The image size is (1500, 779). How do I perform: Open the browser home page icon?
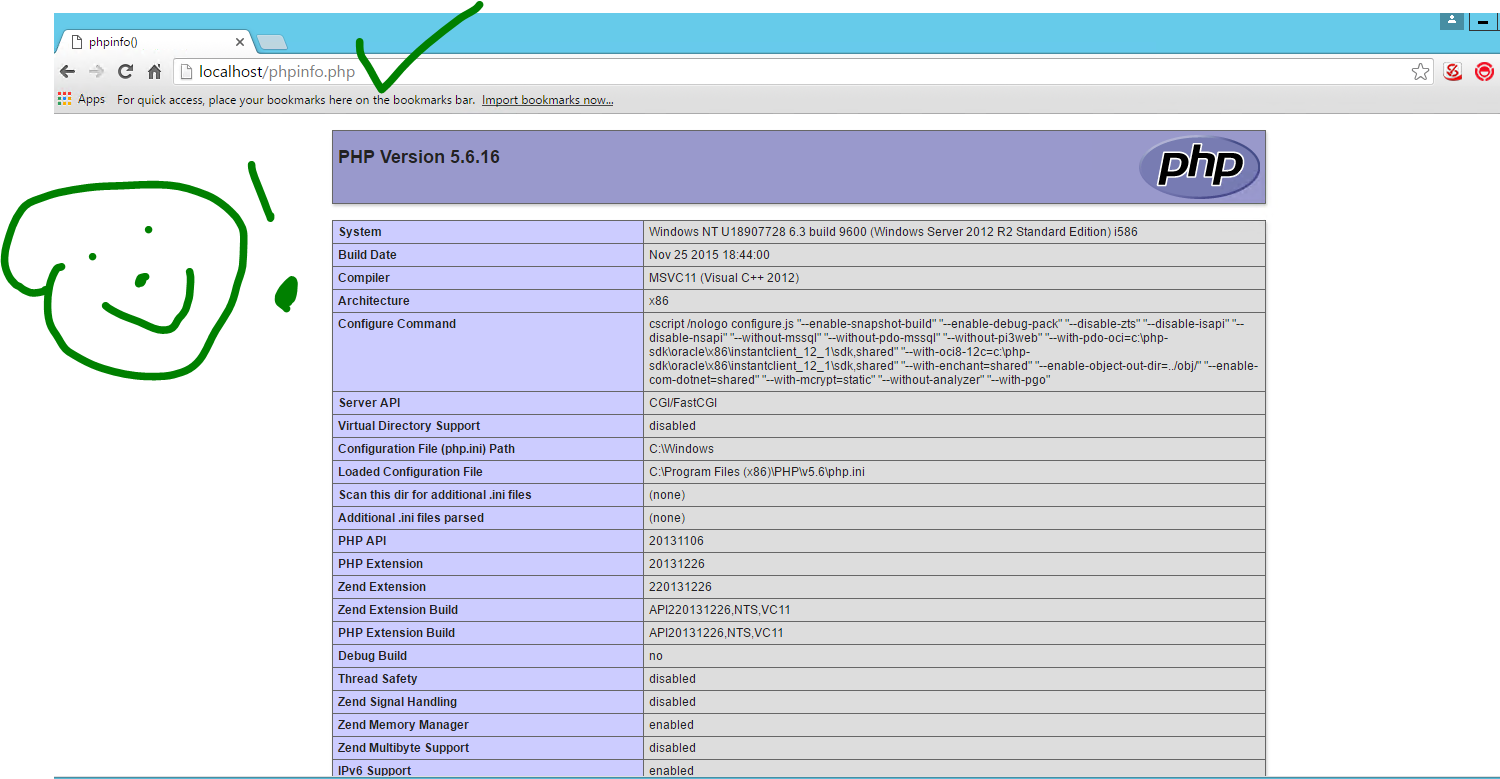(154, 71)
